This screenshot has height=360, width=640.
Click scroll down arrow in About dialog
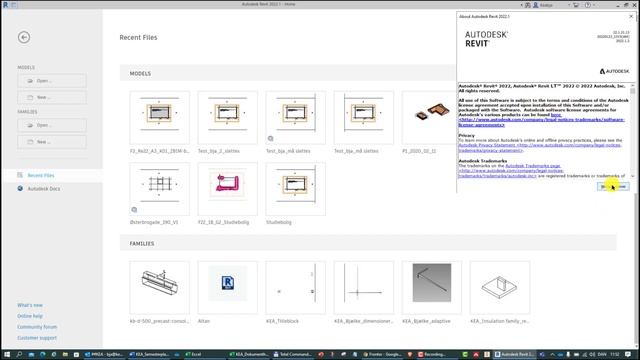click(x=633, y=176)
